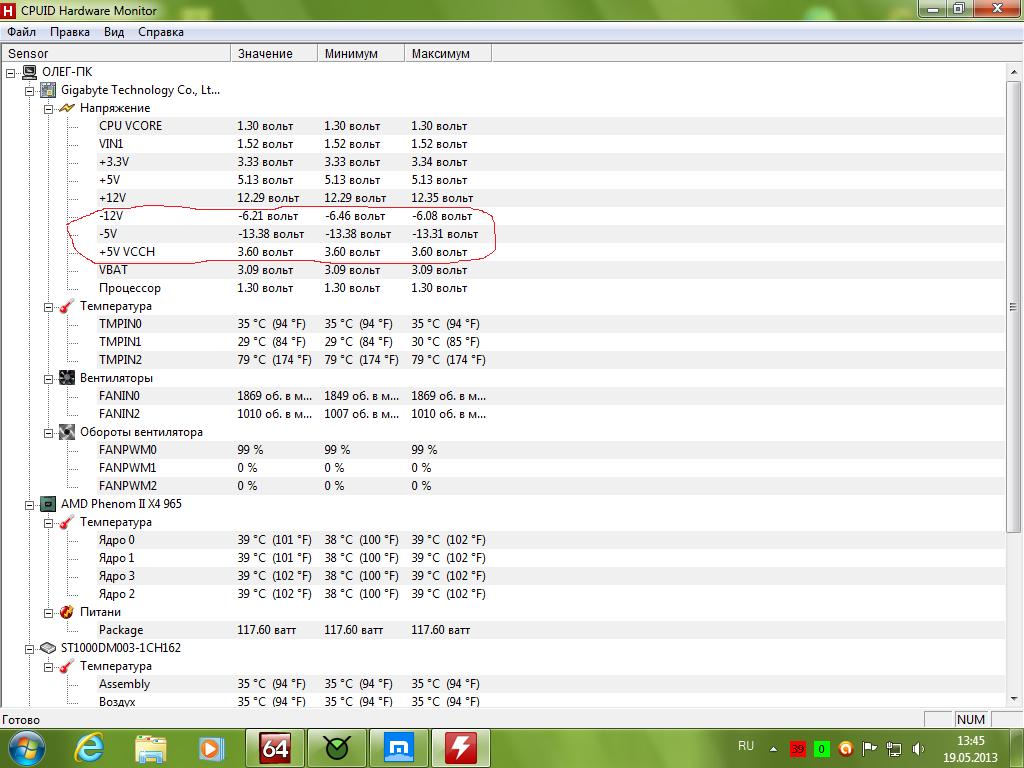Open the Справка menu
Viewport: 1024px width, 768px height.
pos(161,32)
